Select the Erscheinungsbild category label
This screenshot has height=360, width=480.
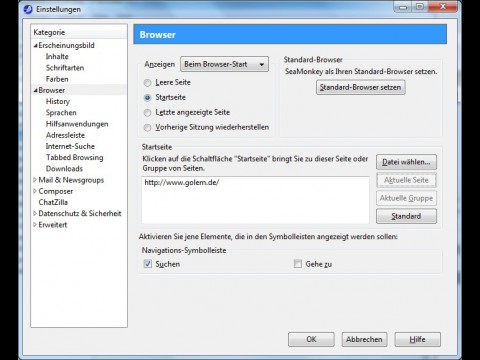point(66,45)
